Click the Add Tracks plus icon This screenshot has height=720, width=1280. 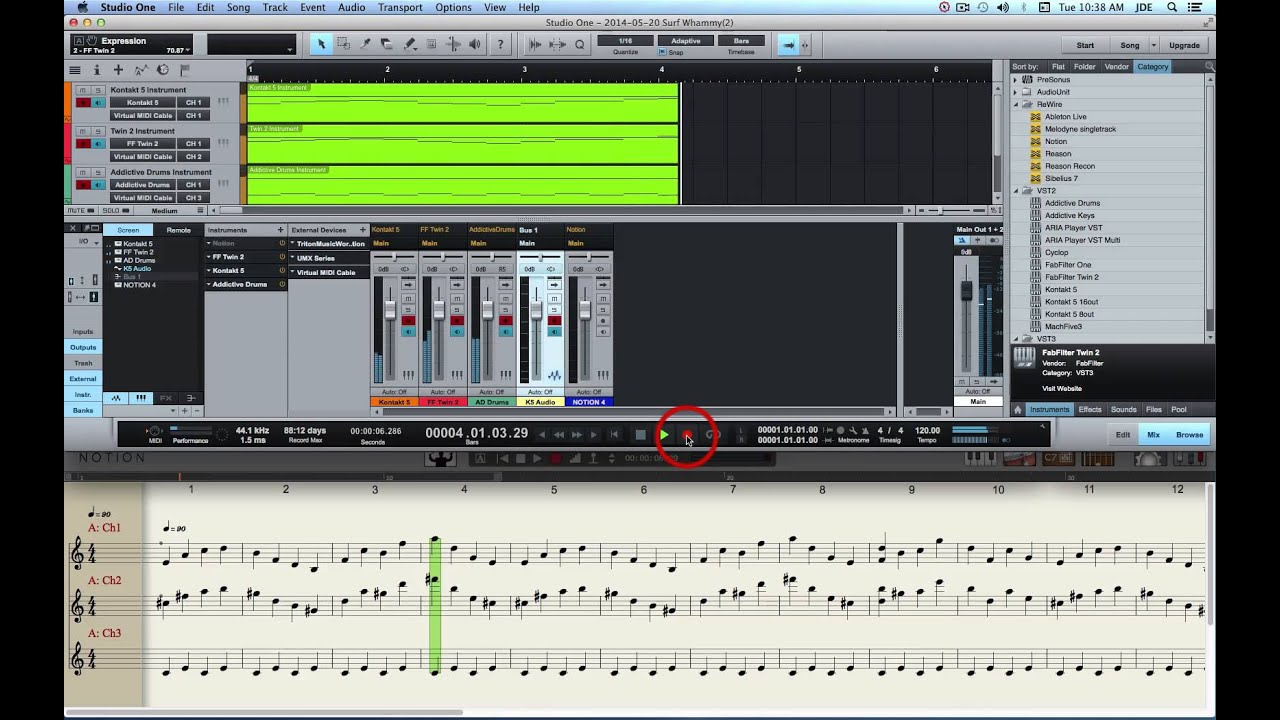(x=118, y=70)
